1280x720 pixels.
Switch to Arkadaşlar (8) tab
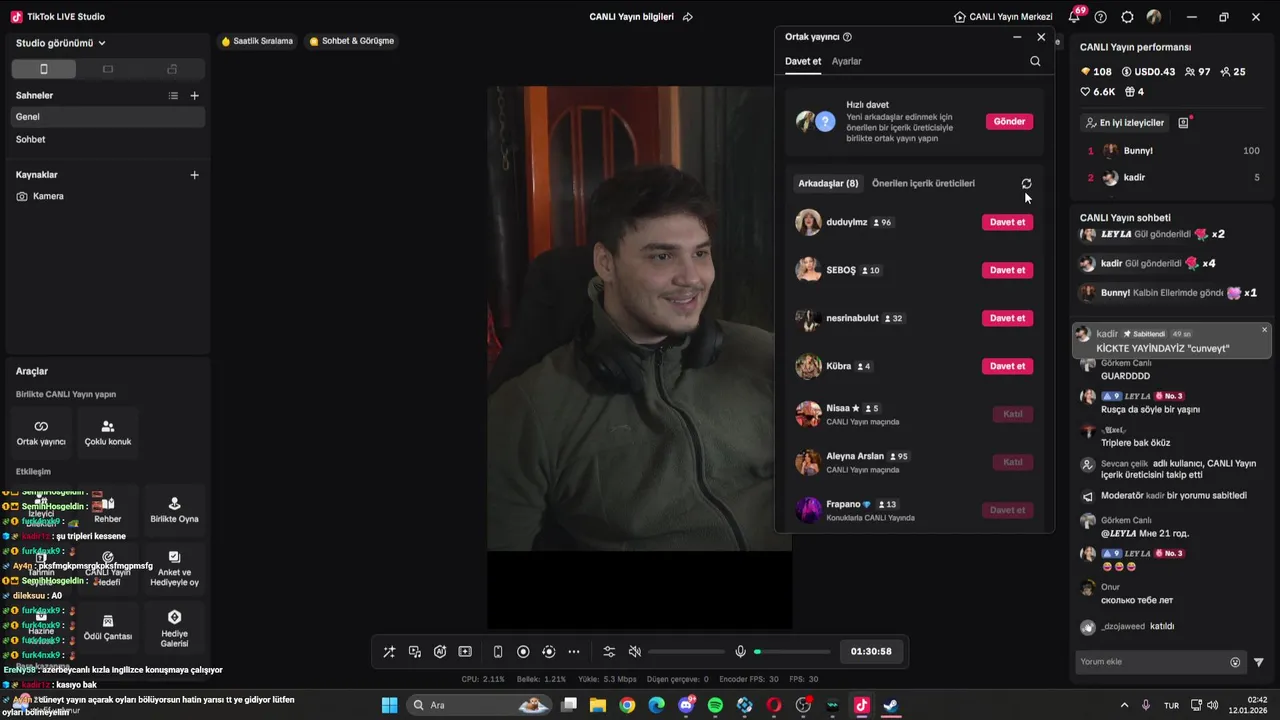coord(828,183)
